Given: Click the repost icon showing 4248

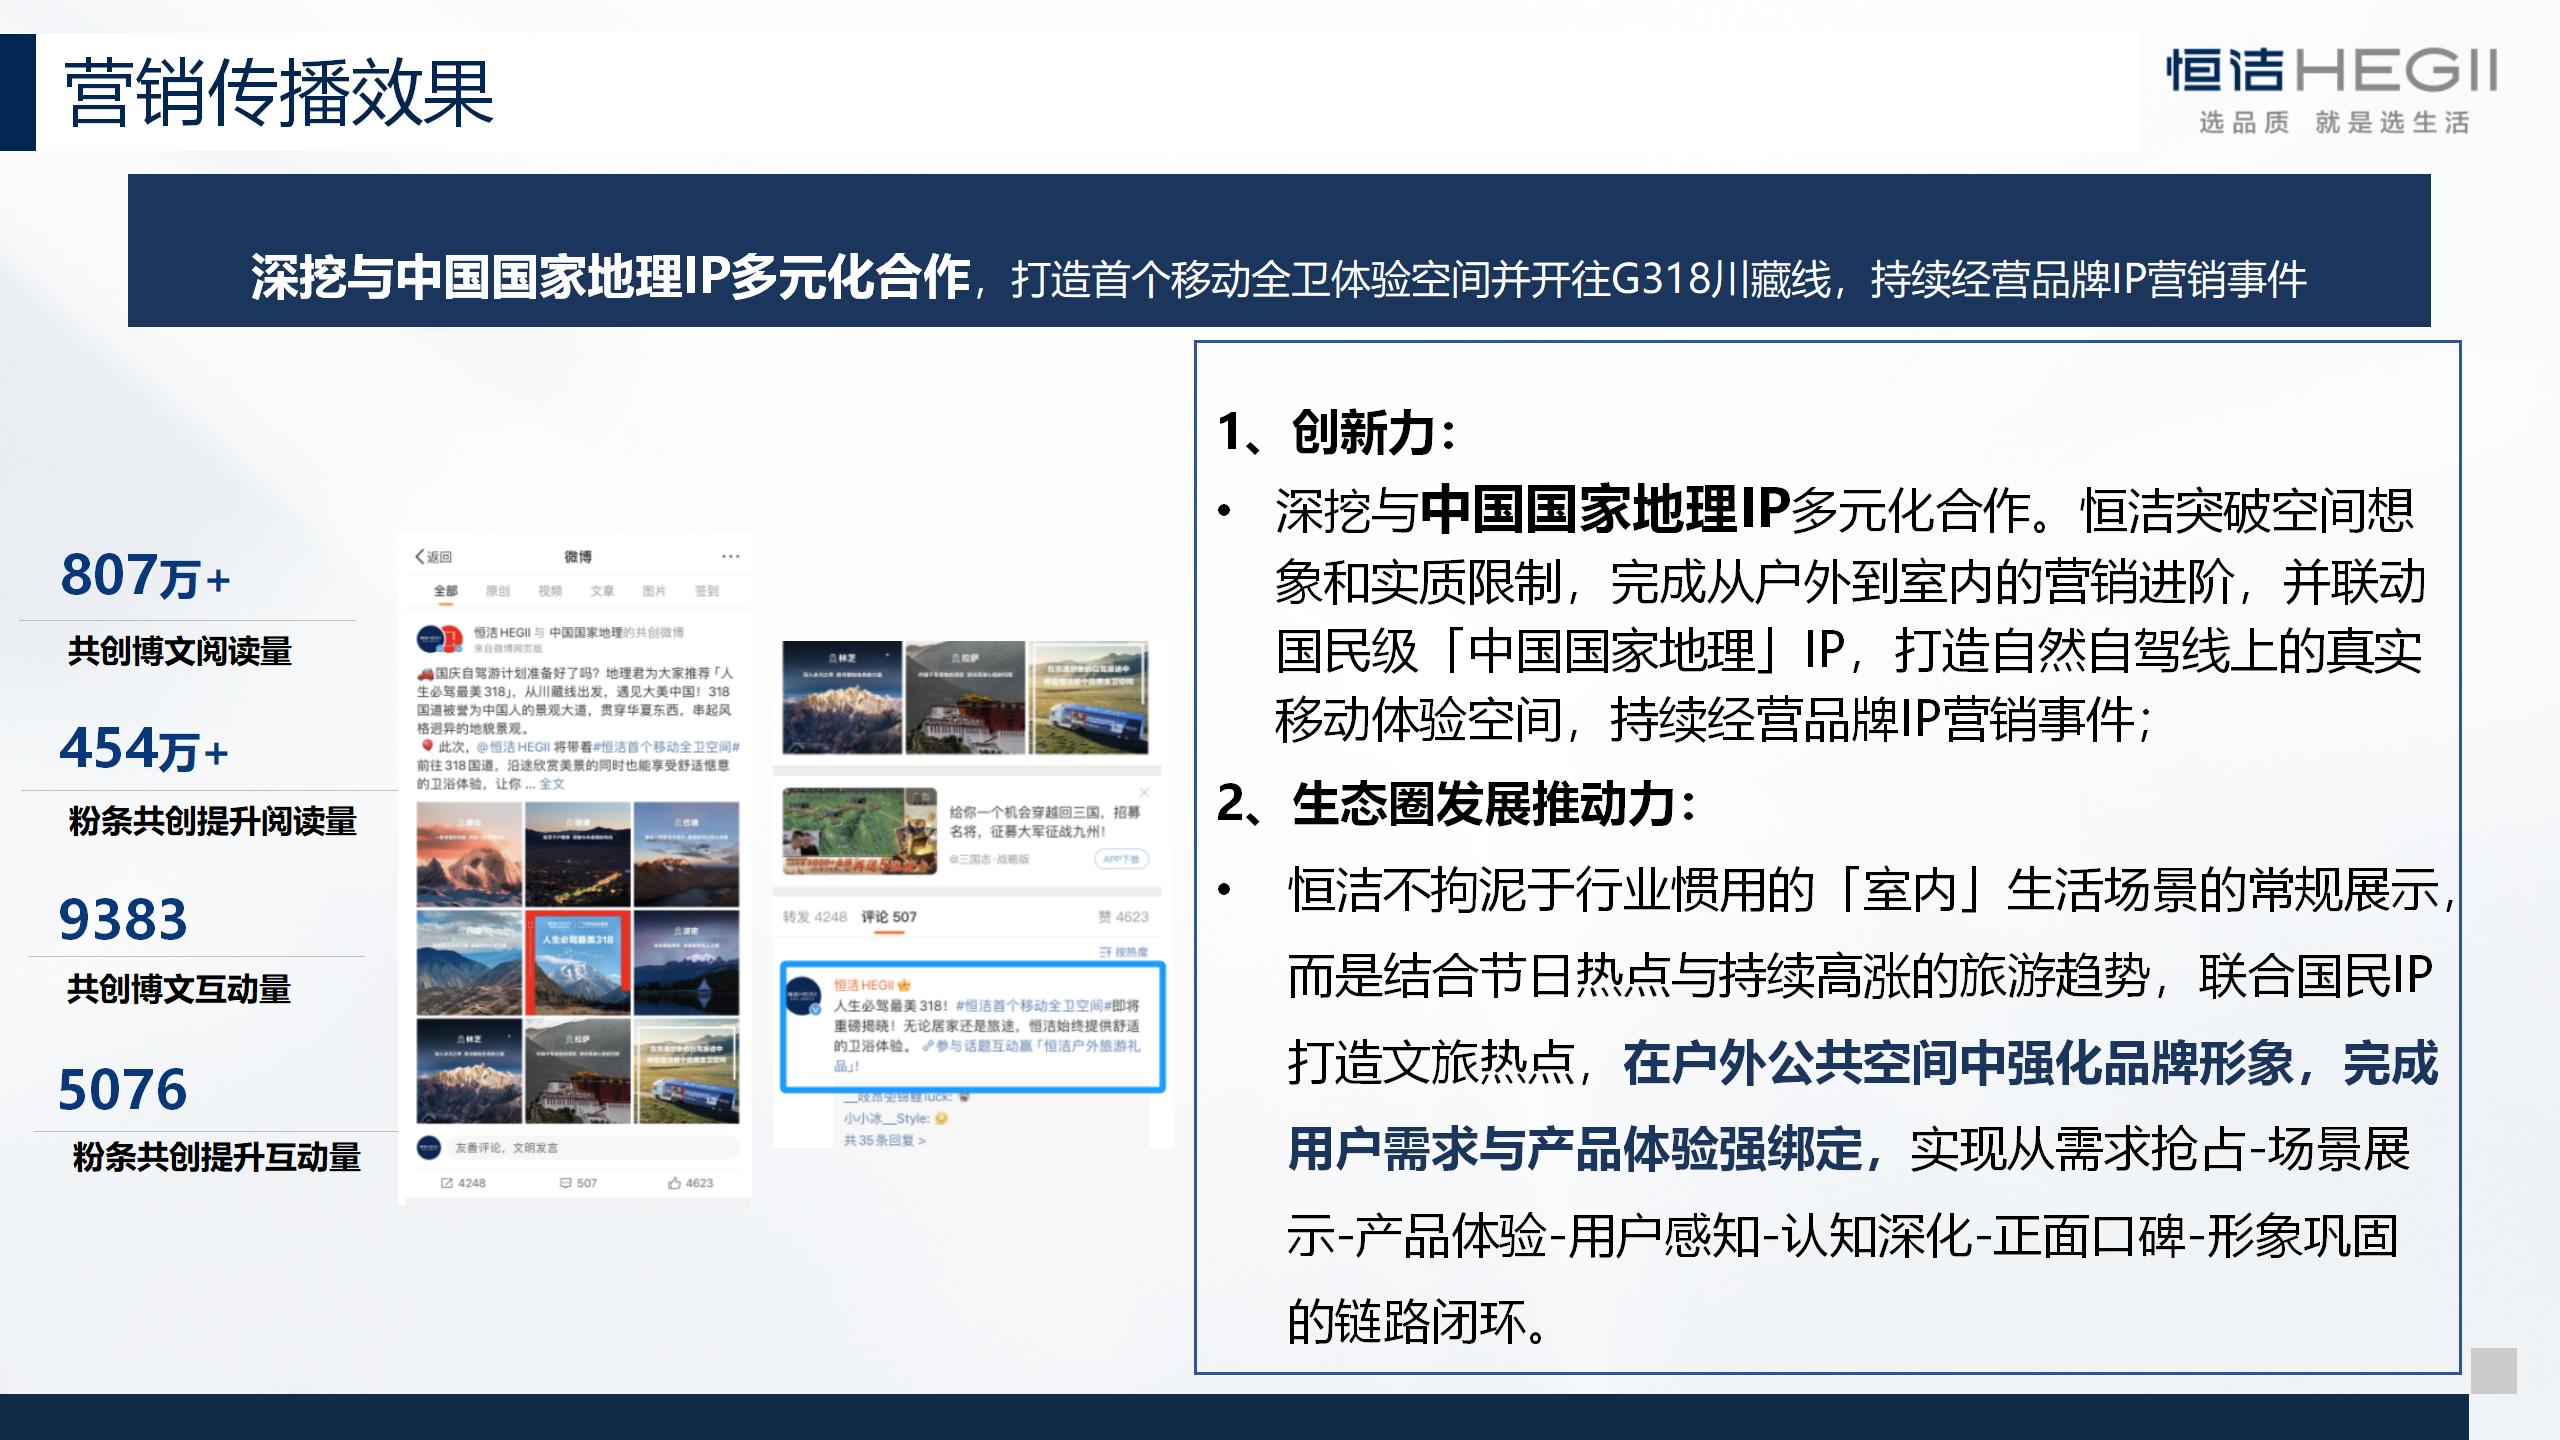Looking at the screenshot, I should pyautogui.click(x=447, y=1183).
